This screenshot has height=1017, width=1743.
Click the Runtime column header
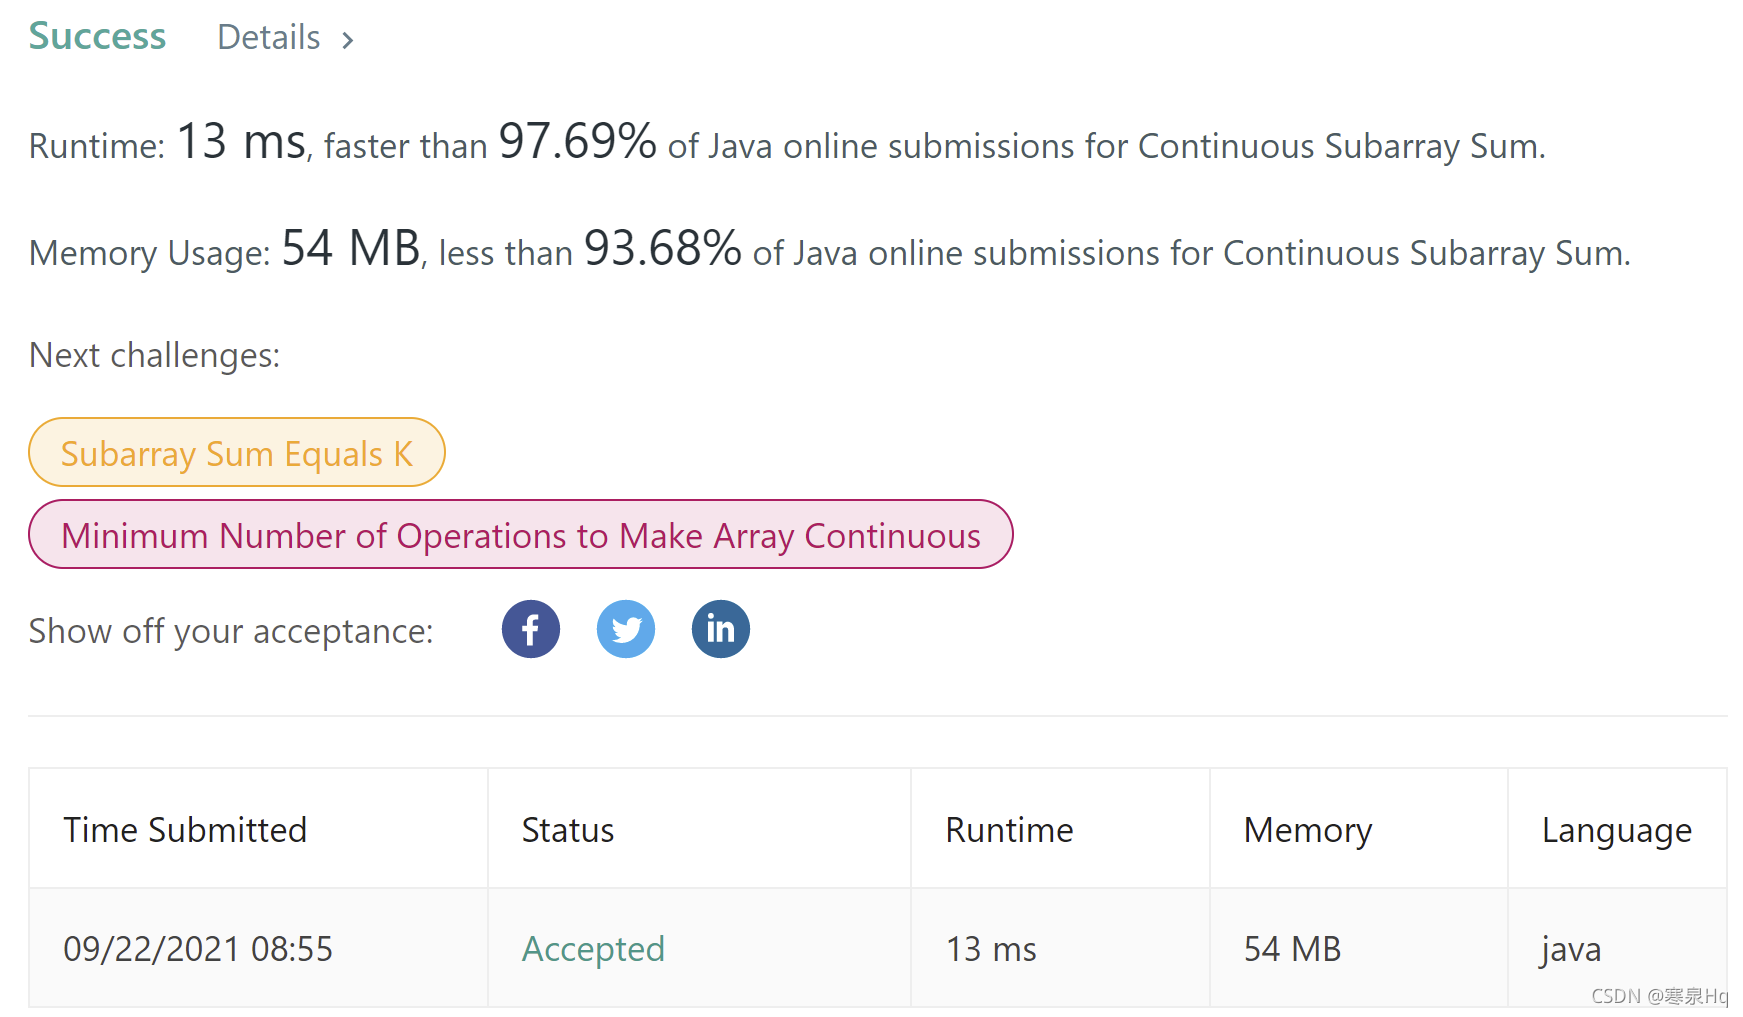pyautogui.click(x=1009, y=830)
